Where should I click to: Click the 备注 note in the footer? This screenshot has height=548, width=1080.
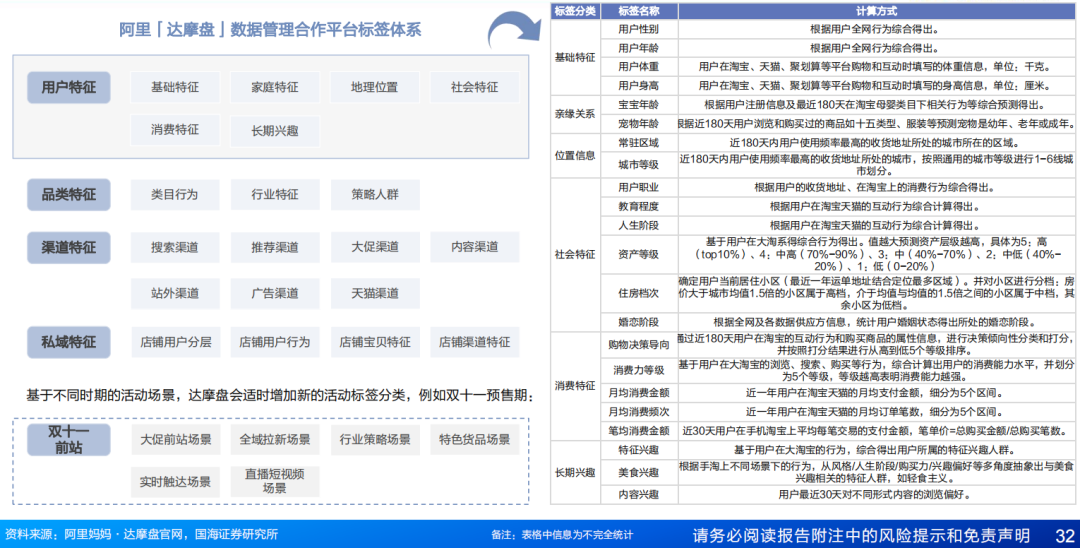click(561, 535)
